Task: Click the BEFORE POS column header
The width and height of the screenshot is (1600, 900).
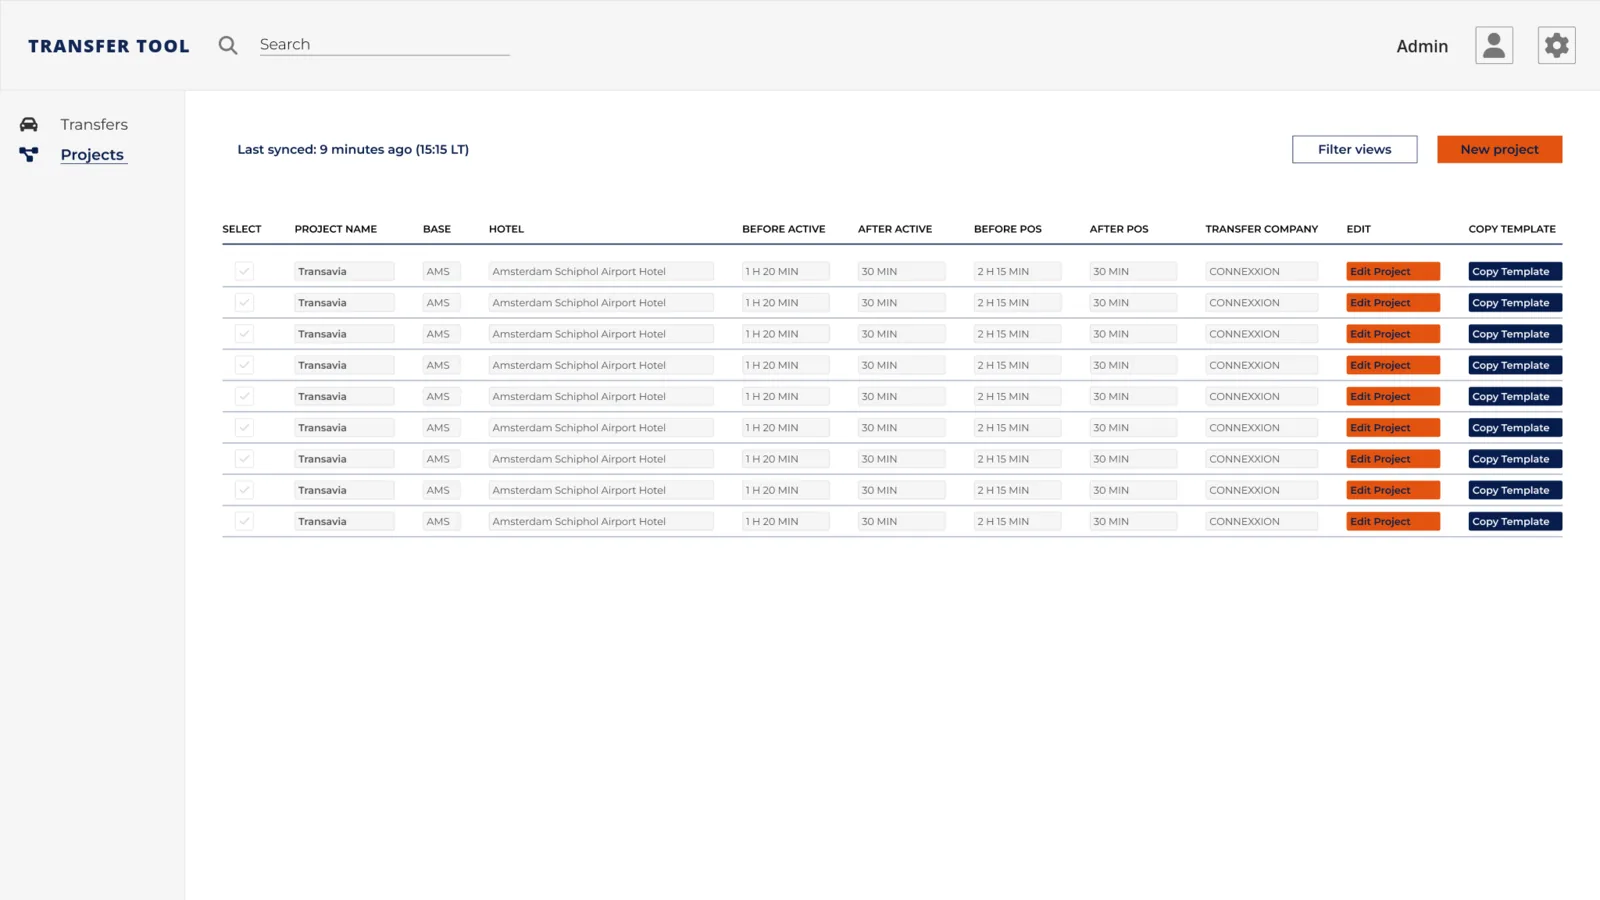Action: (1008, 229)
